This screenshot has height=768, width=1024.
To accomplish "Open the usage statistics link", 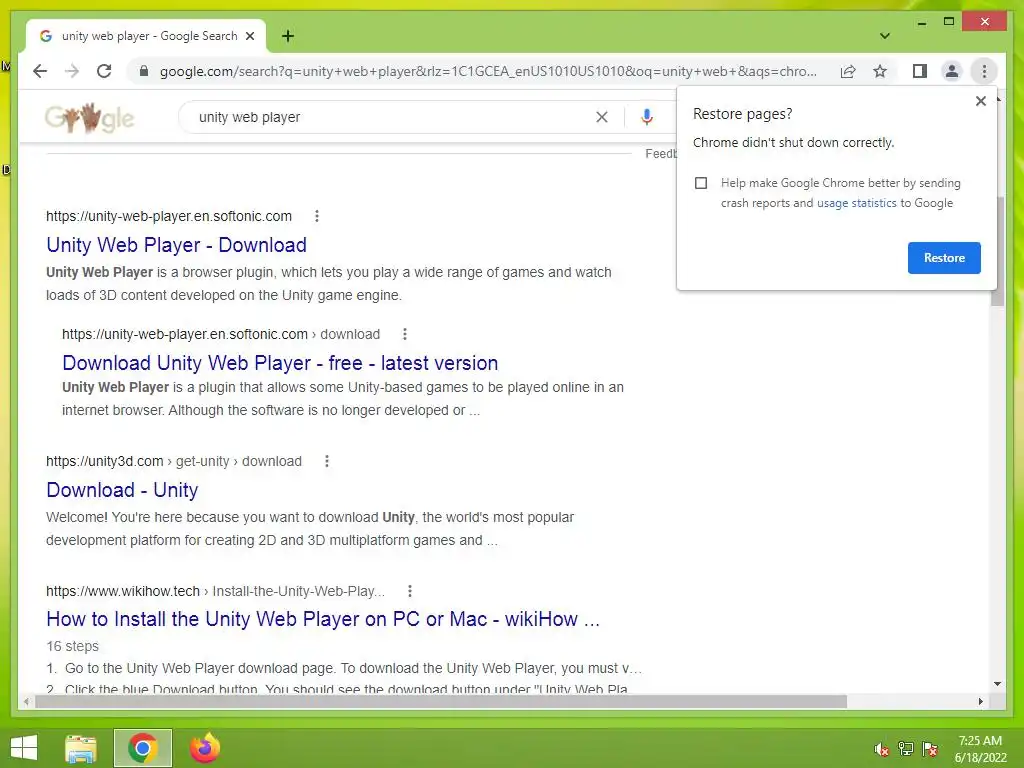I will click(x=856, y=203).
